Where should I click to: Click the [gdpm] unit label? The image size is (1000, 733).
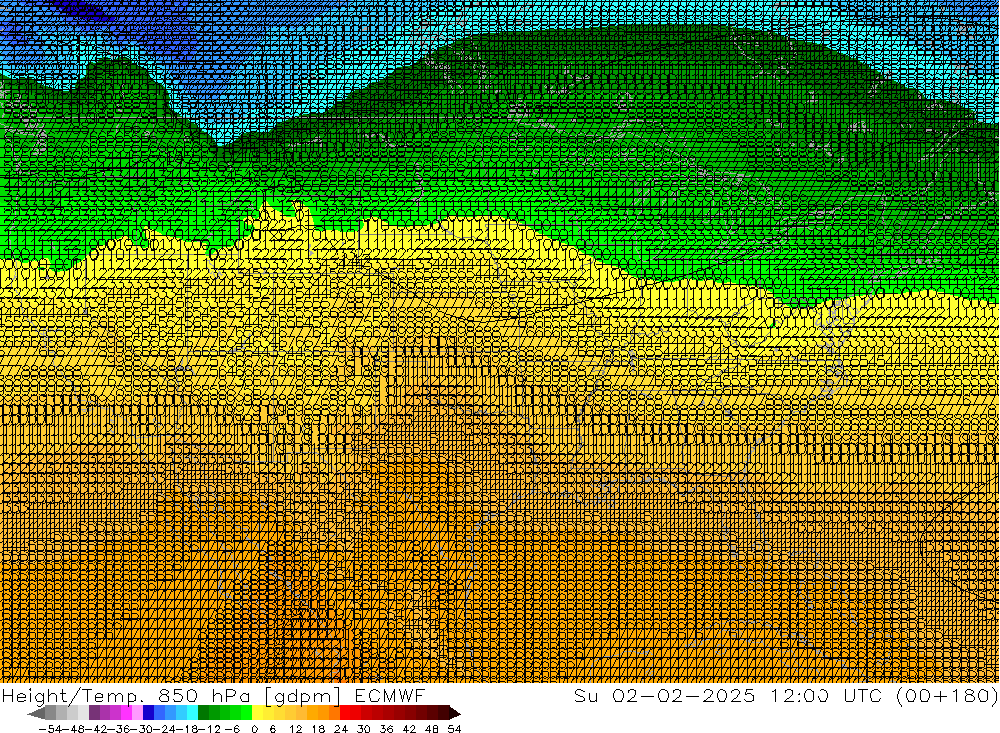point(303,696)
